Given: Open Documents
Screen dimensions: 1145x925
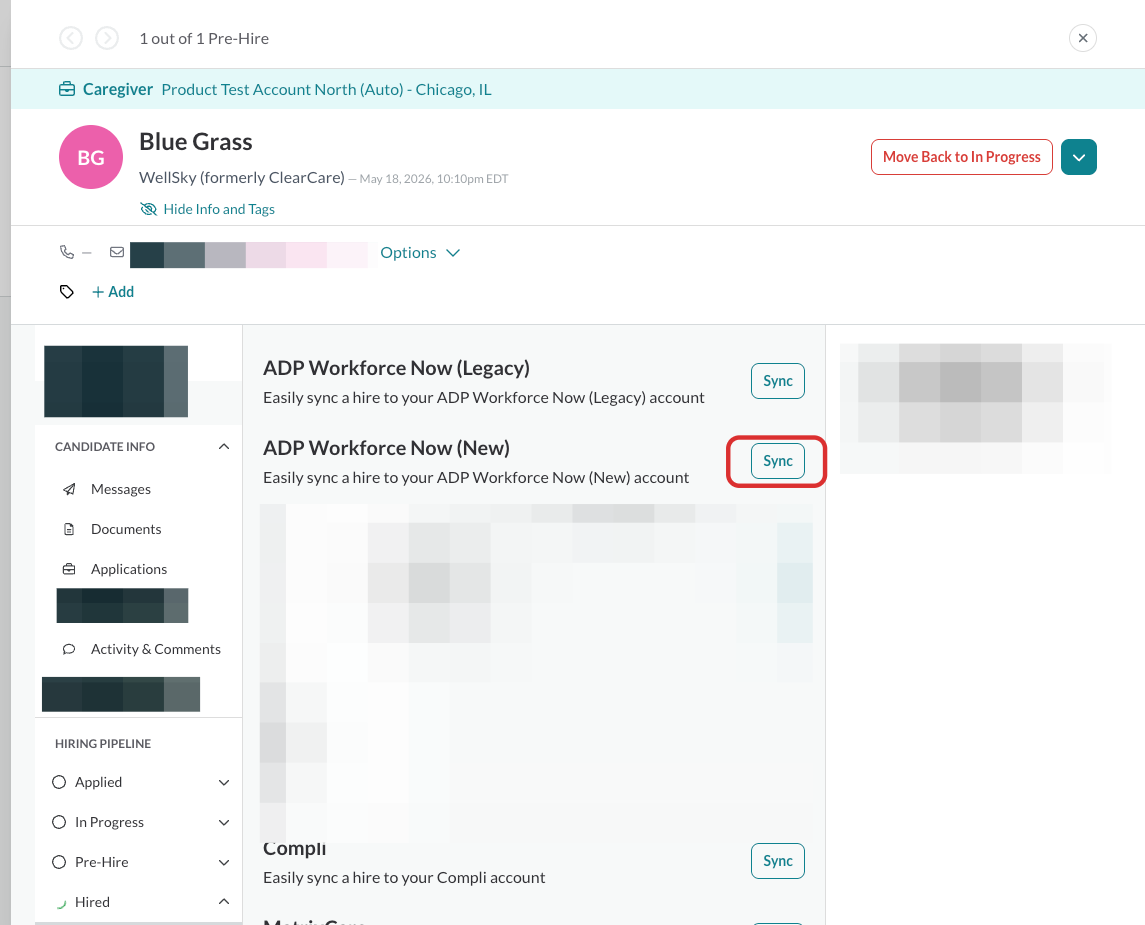Looking at the screenshot, I should click(126, 529).
